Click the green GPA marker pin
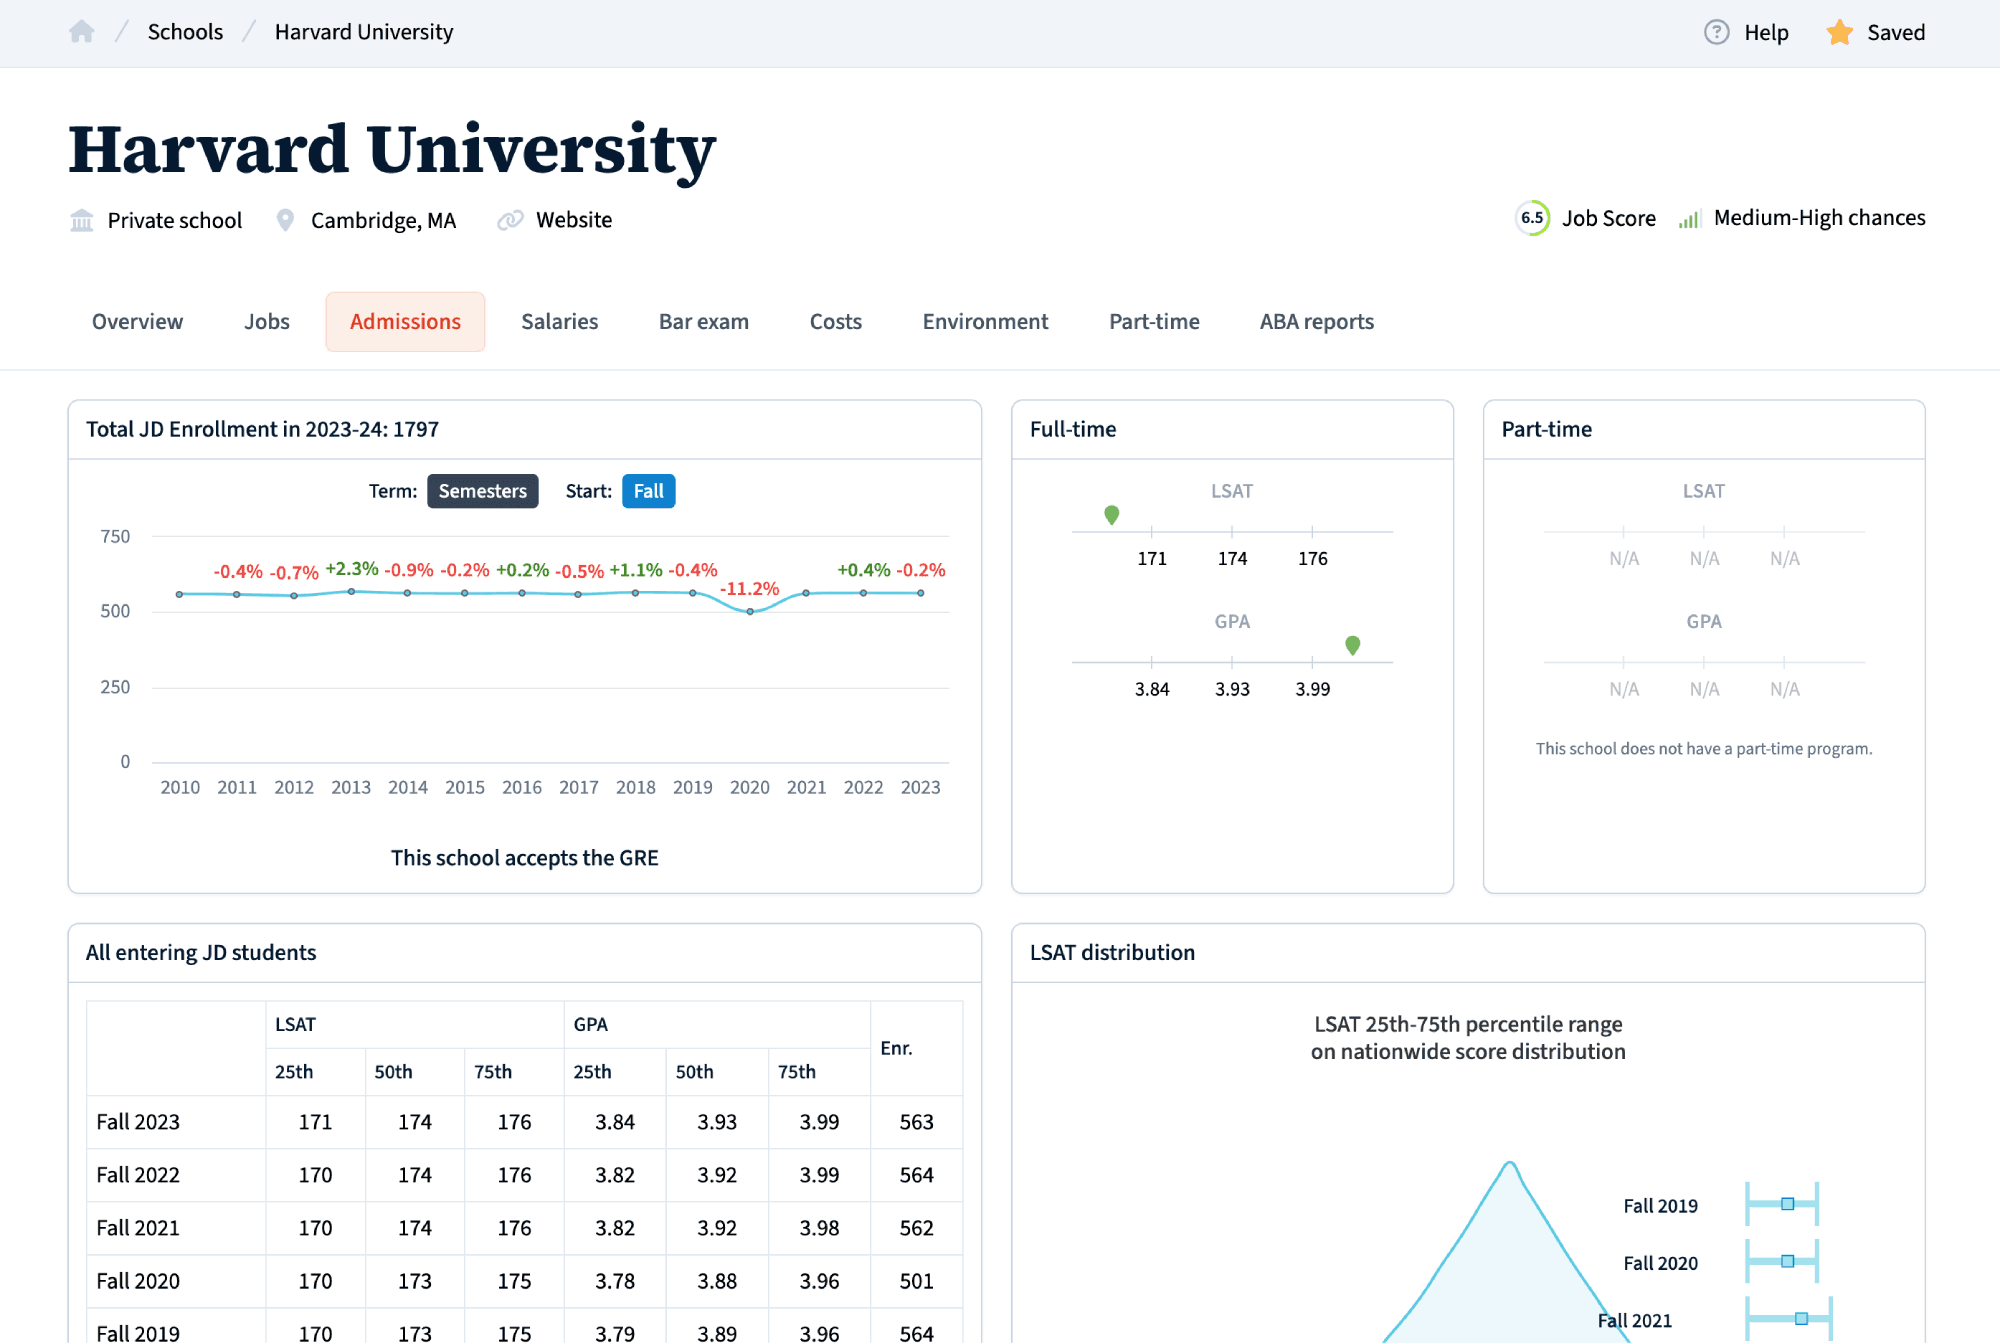Image resolution: width=2000 pixels, height=1343 pixels. coord(1352,646)
